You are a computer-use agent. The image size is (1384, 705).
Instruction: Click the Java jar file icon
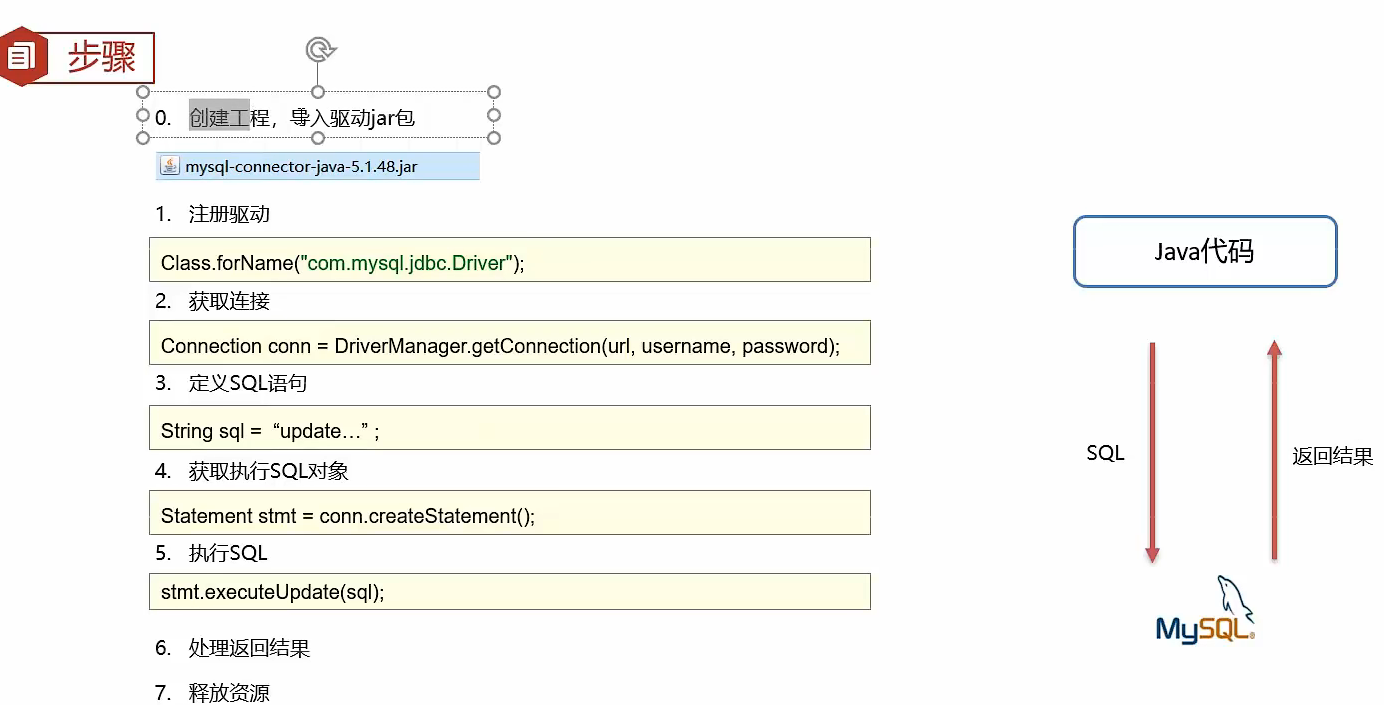coord(170,166)
